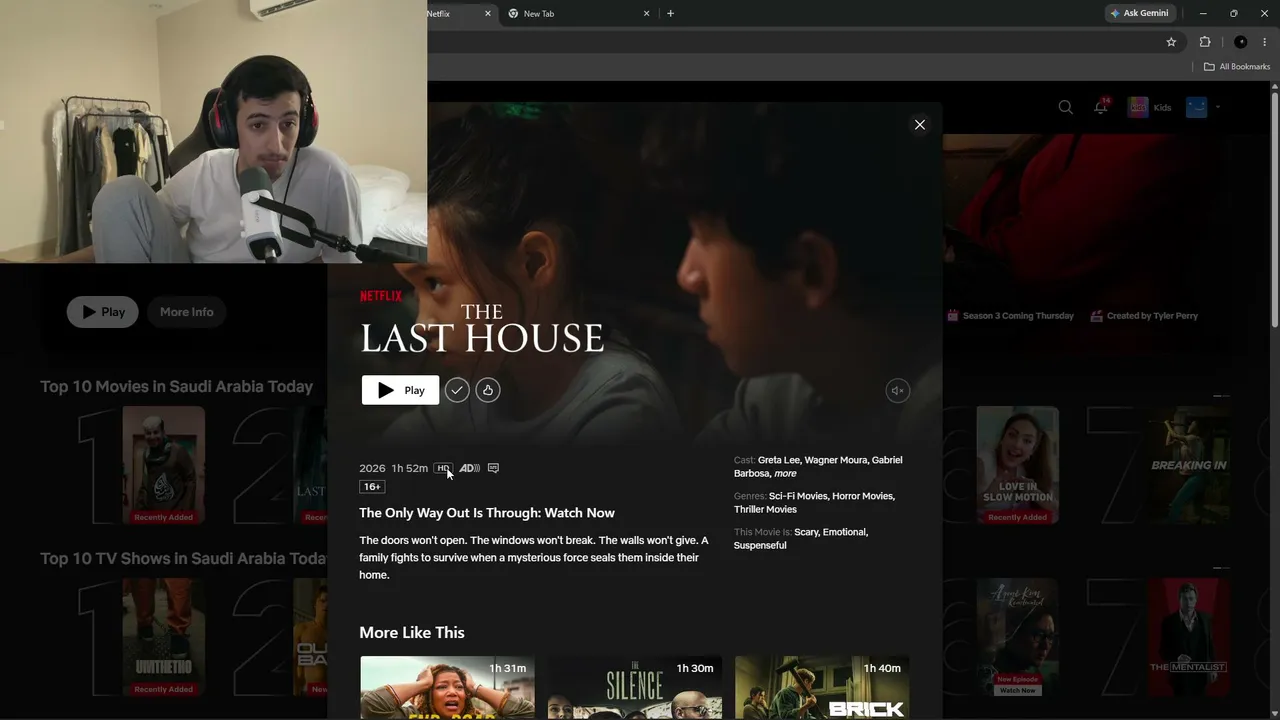Open Netflix notifications bell

pyautogui.click(x=1101, y=107)
